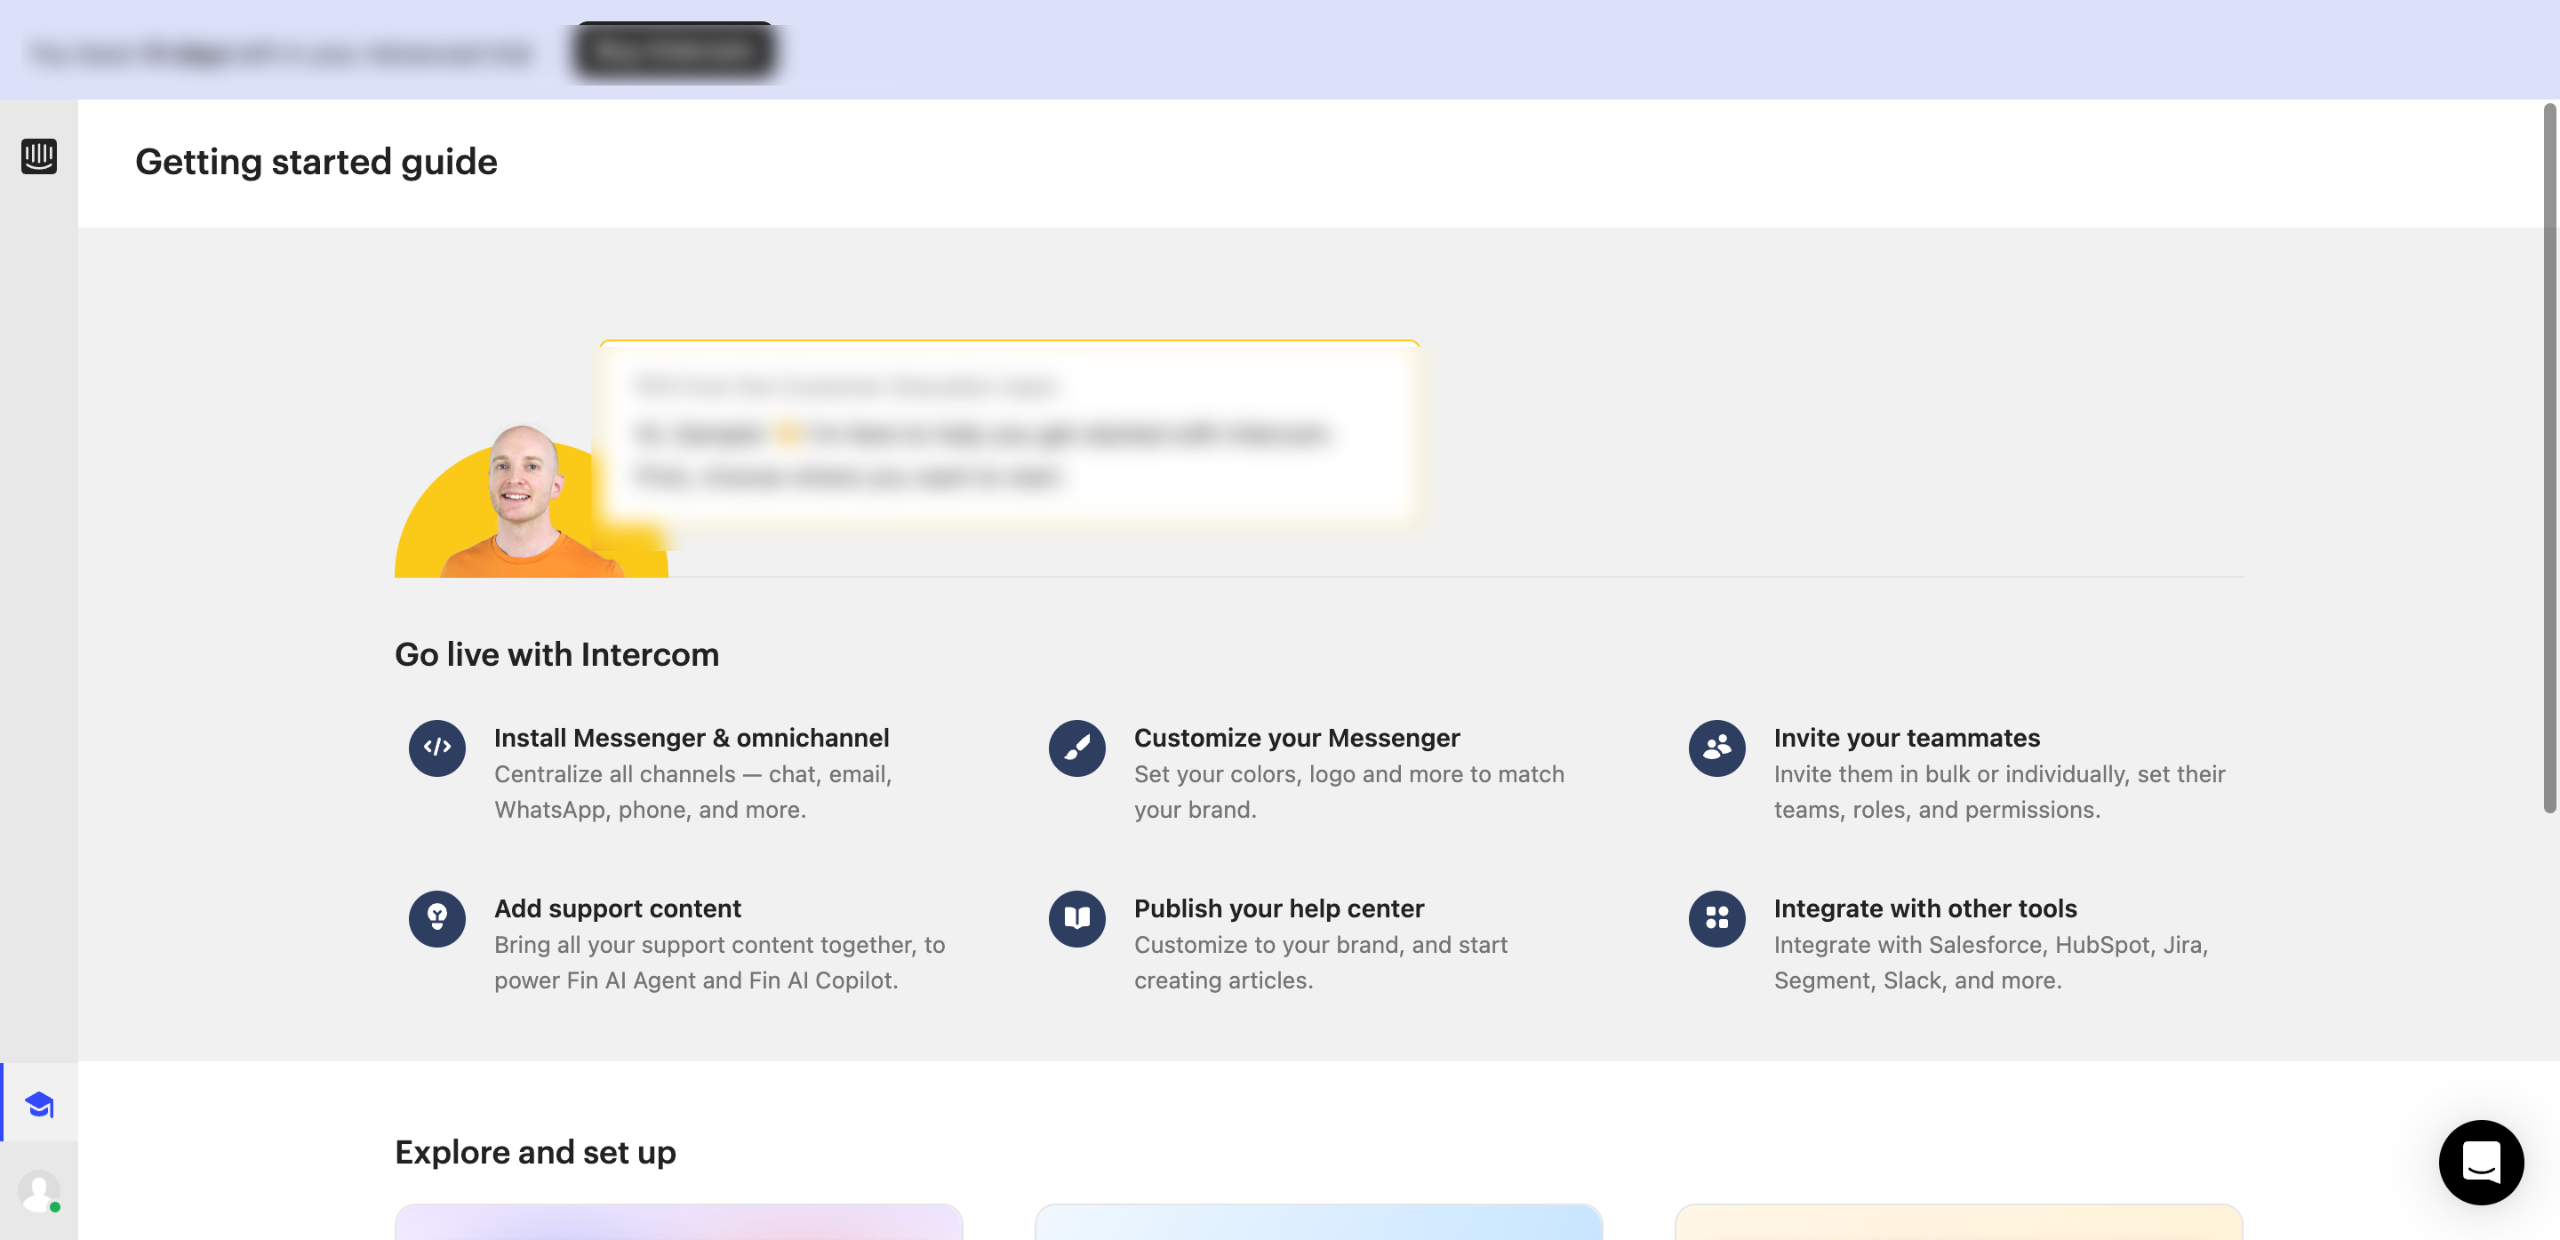Viewport: 2560px width, 1240px height.
Task: Open Customize your Messenger step
Action: pos(1296,738)
